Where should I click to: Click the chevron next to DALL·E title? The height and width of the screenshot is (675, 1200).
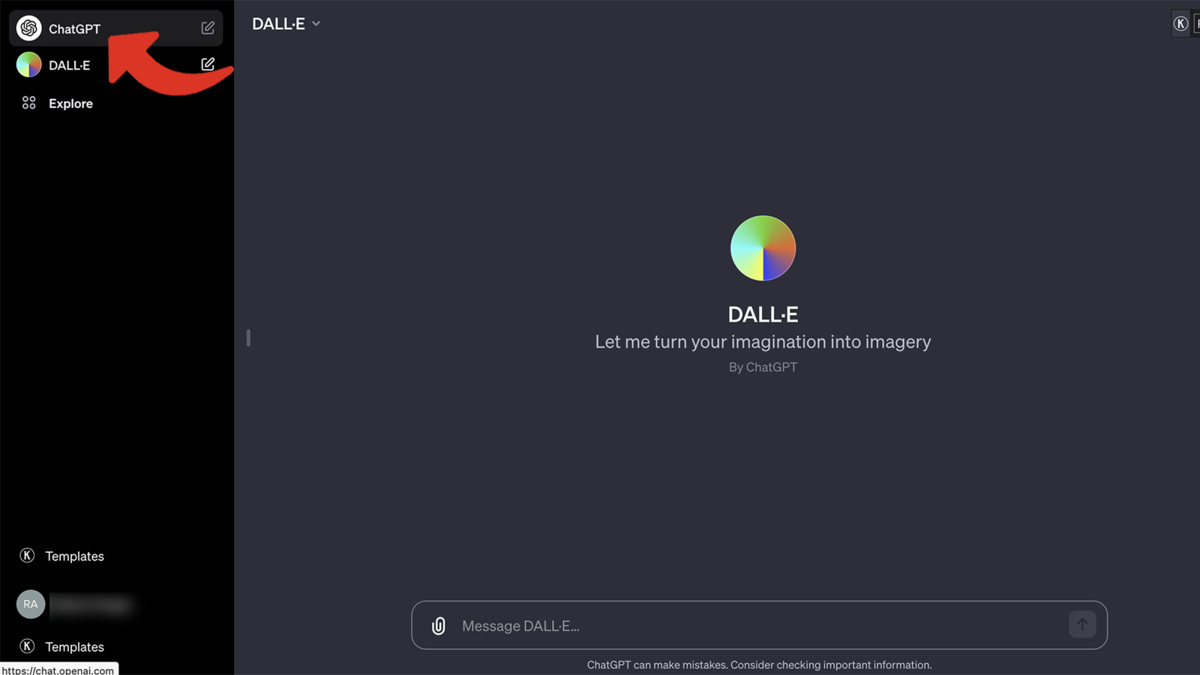pos(316,24)
